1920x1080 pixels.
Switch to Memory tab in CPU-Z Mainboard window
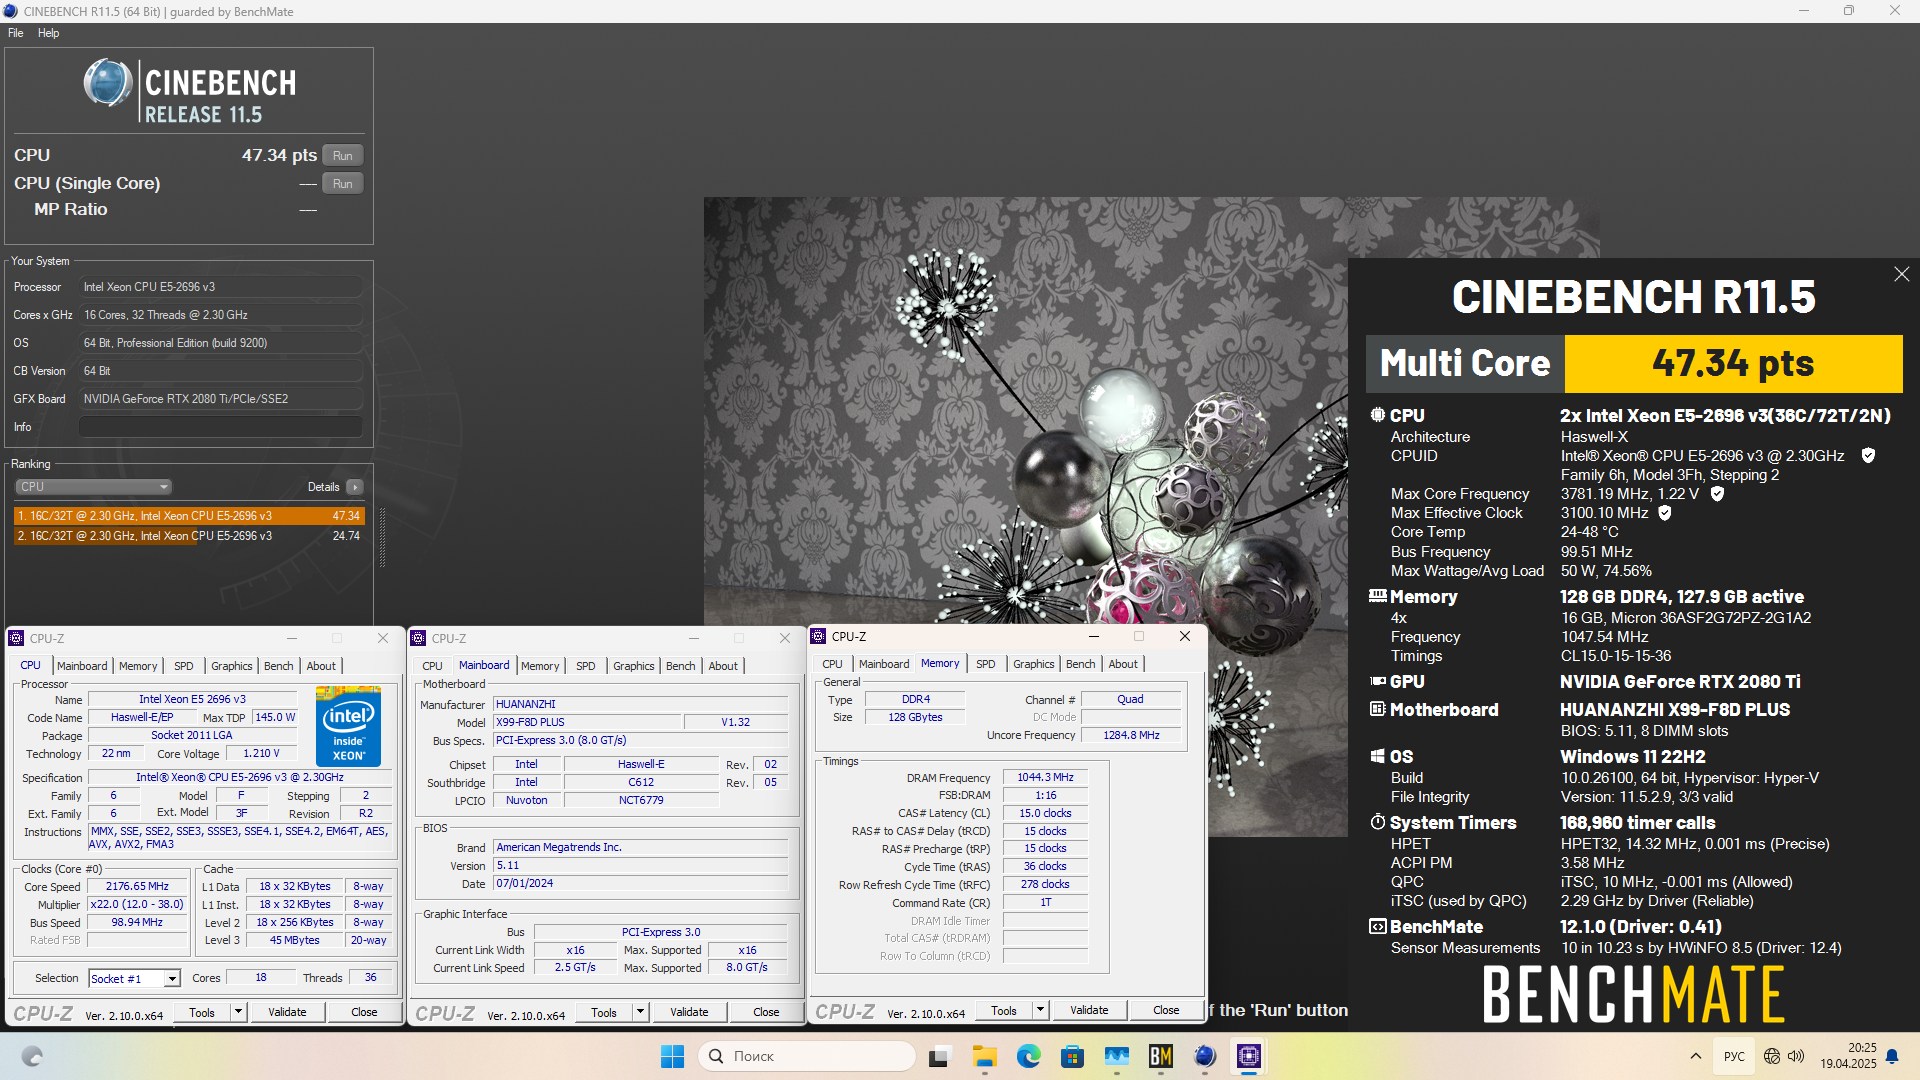pyautogui.click(x=540, y=666)
